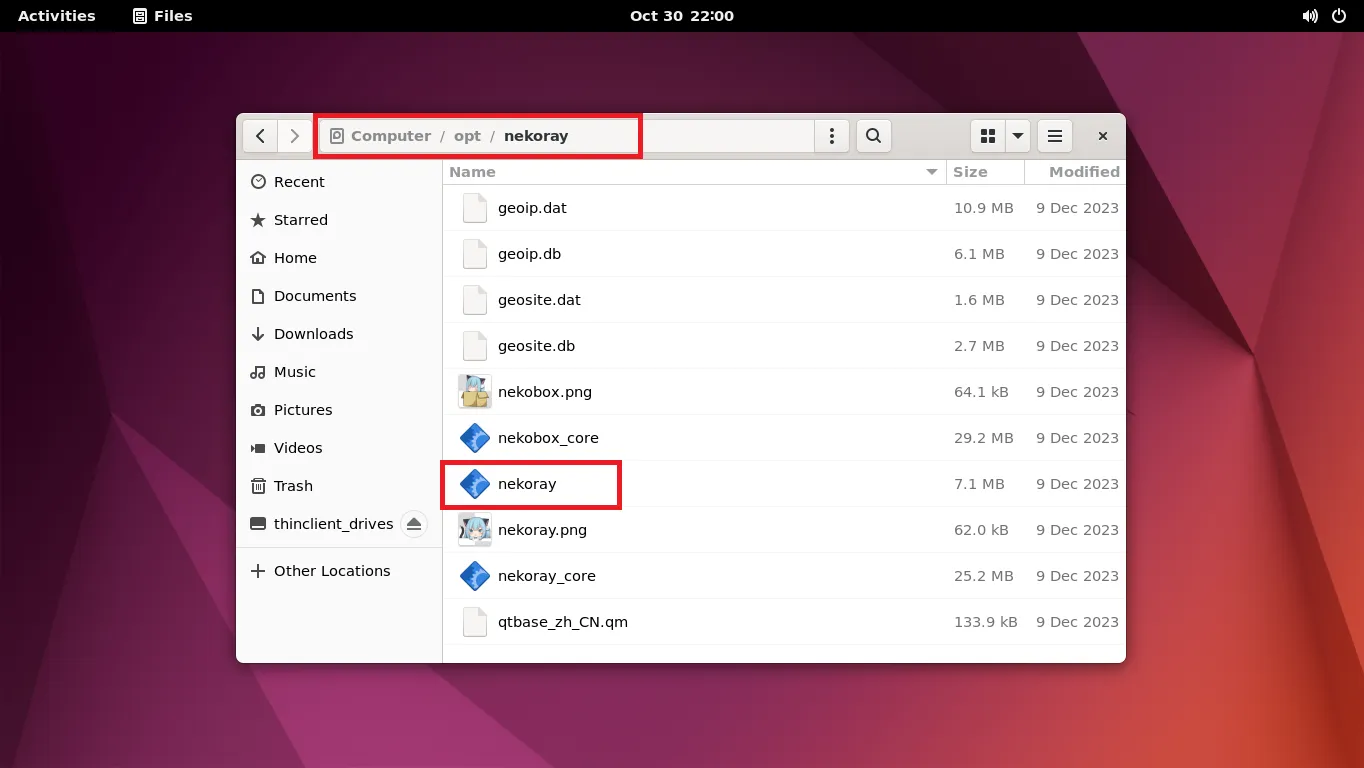Image resolution: width=1364 pixels, height=768 pixels.
Task: Open Music in the sidebar
Action: [339, 372]
